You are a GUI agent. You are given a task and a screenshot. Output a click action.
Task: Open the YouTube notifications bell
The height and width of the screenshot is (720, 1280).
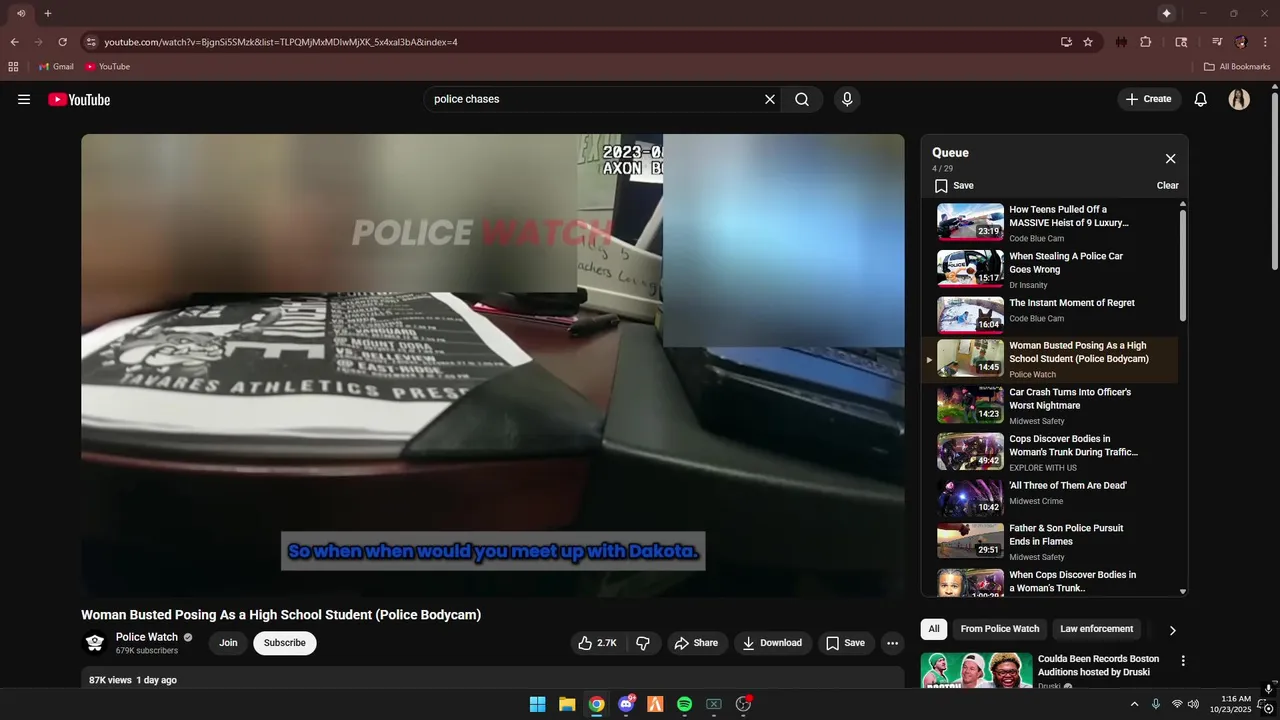click(x=1201, y=99)
